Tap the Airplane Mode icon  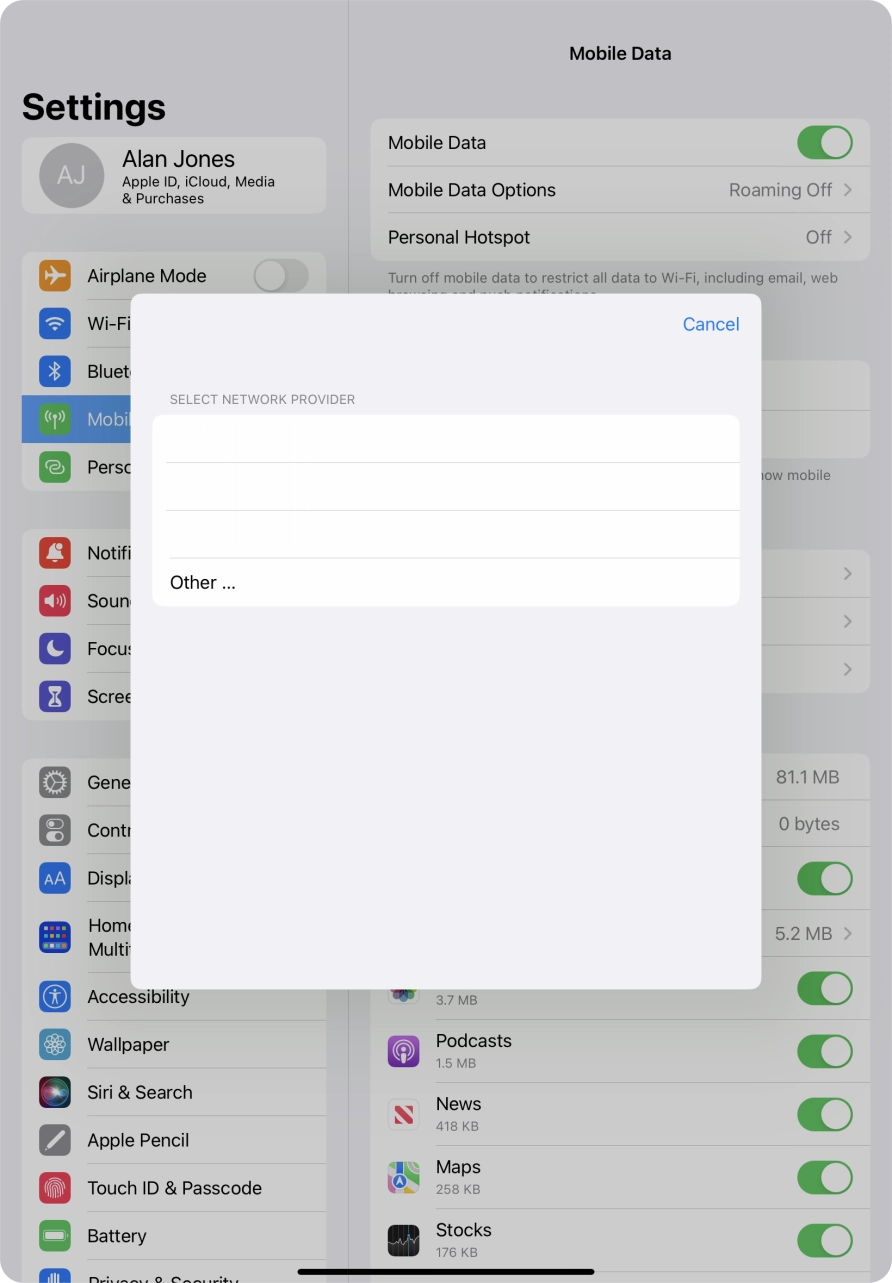[x=55, y=276]
